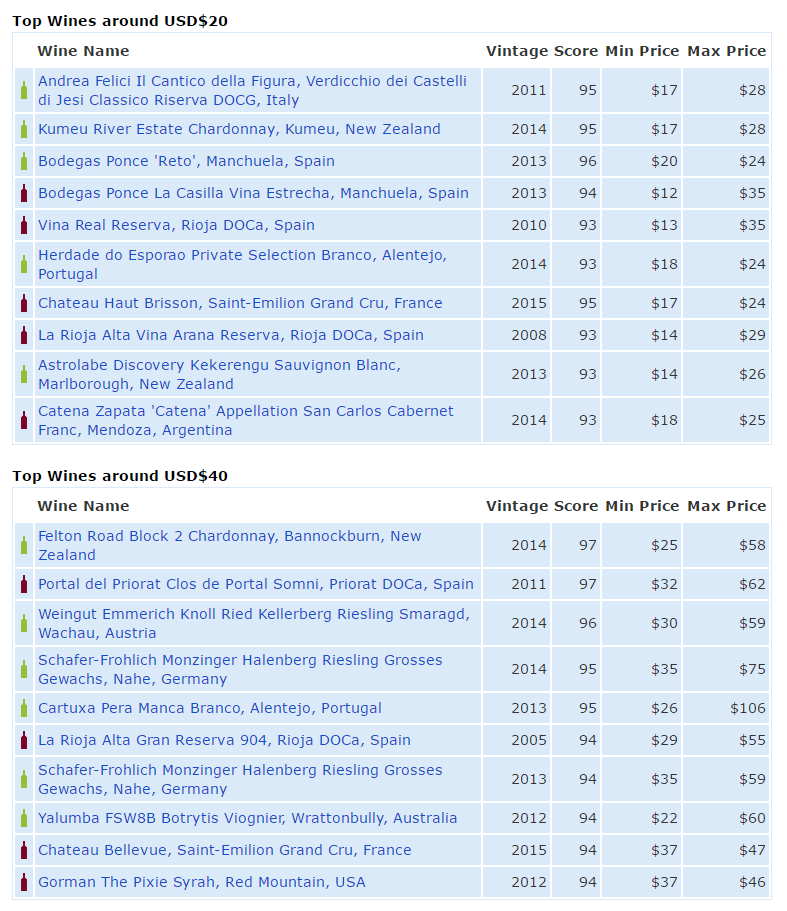
Task: Click the $106 max price for Cartuxa
Action: coord(748,708)
